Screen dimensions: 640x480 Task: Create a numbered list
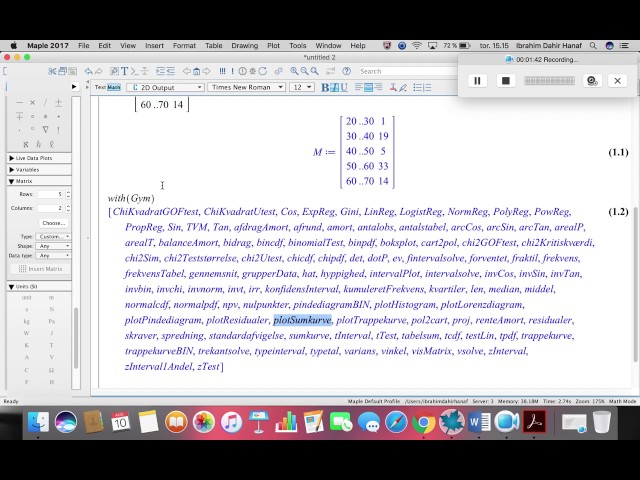click(427, 87)
